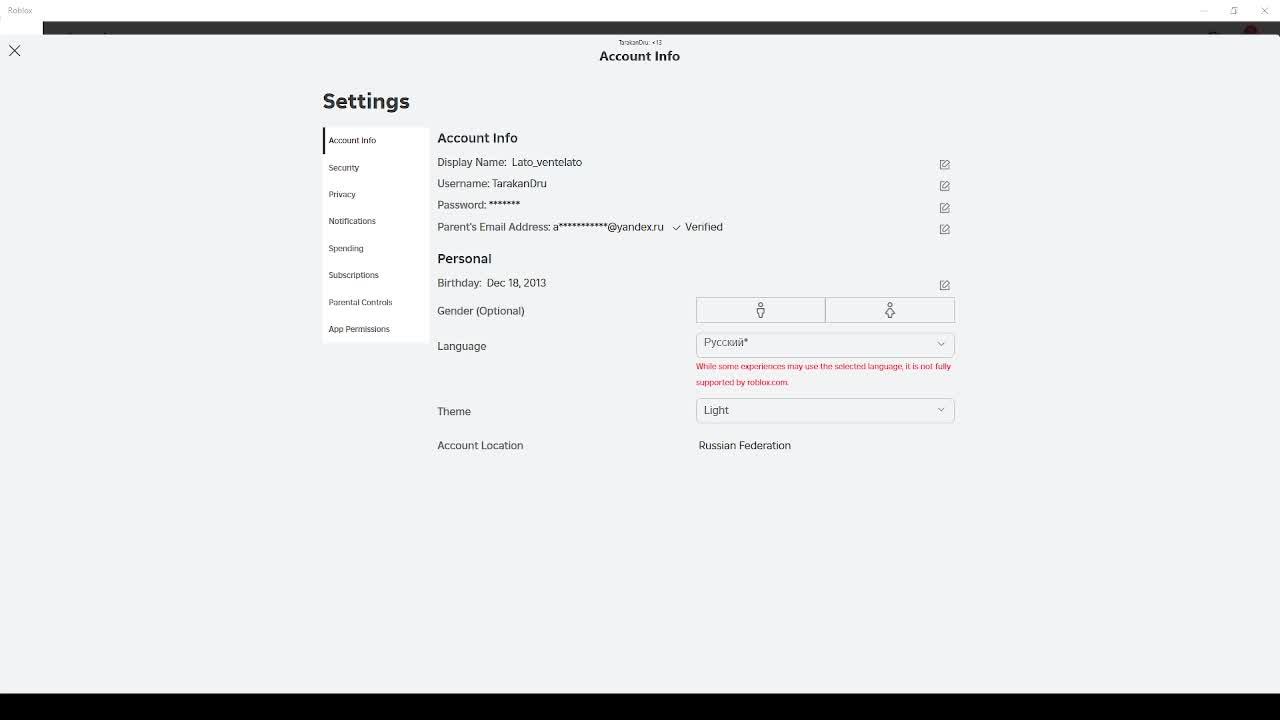Open the Theme dropdown set to Light
Image resolution: width=1280 pixels, height=720 pixels.
(825, 410)
